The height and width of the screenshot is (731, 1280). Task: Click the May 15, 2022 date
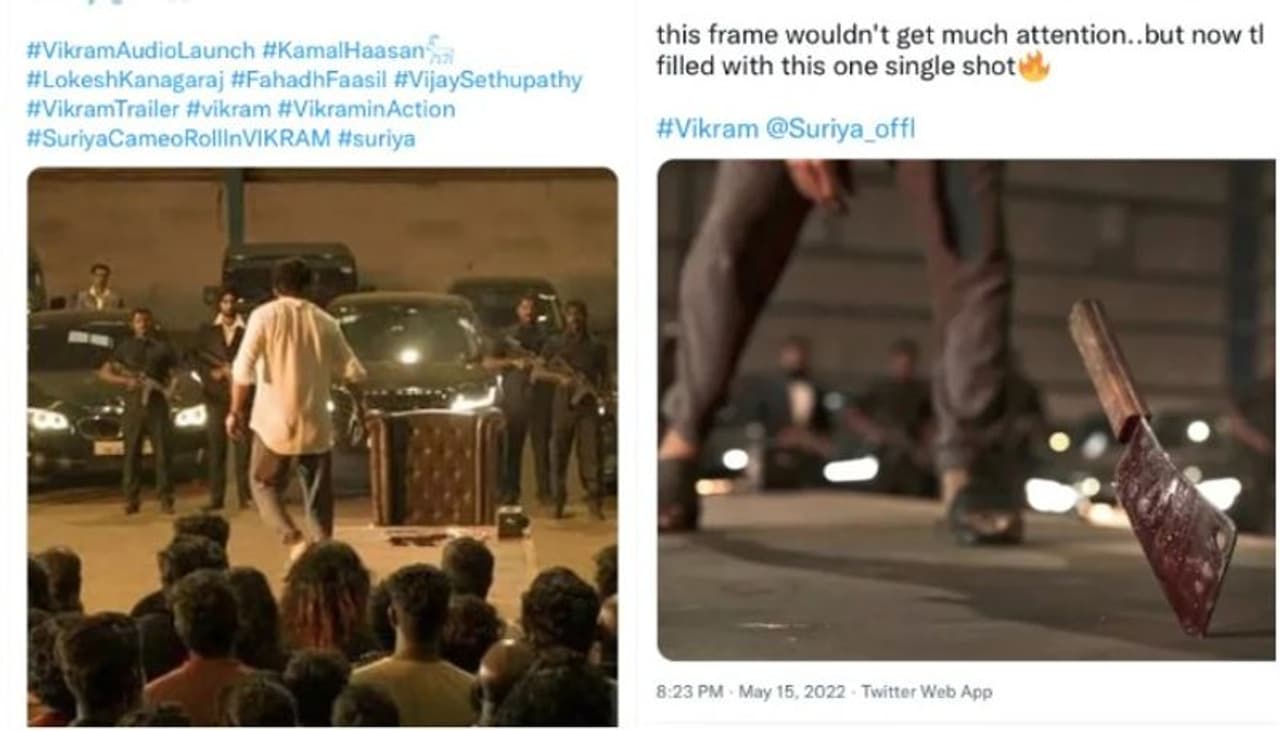791,691
